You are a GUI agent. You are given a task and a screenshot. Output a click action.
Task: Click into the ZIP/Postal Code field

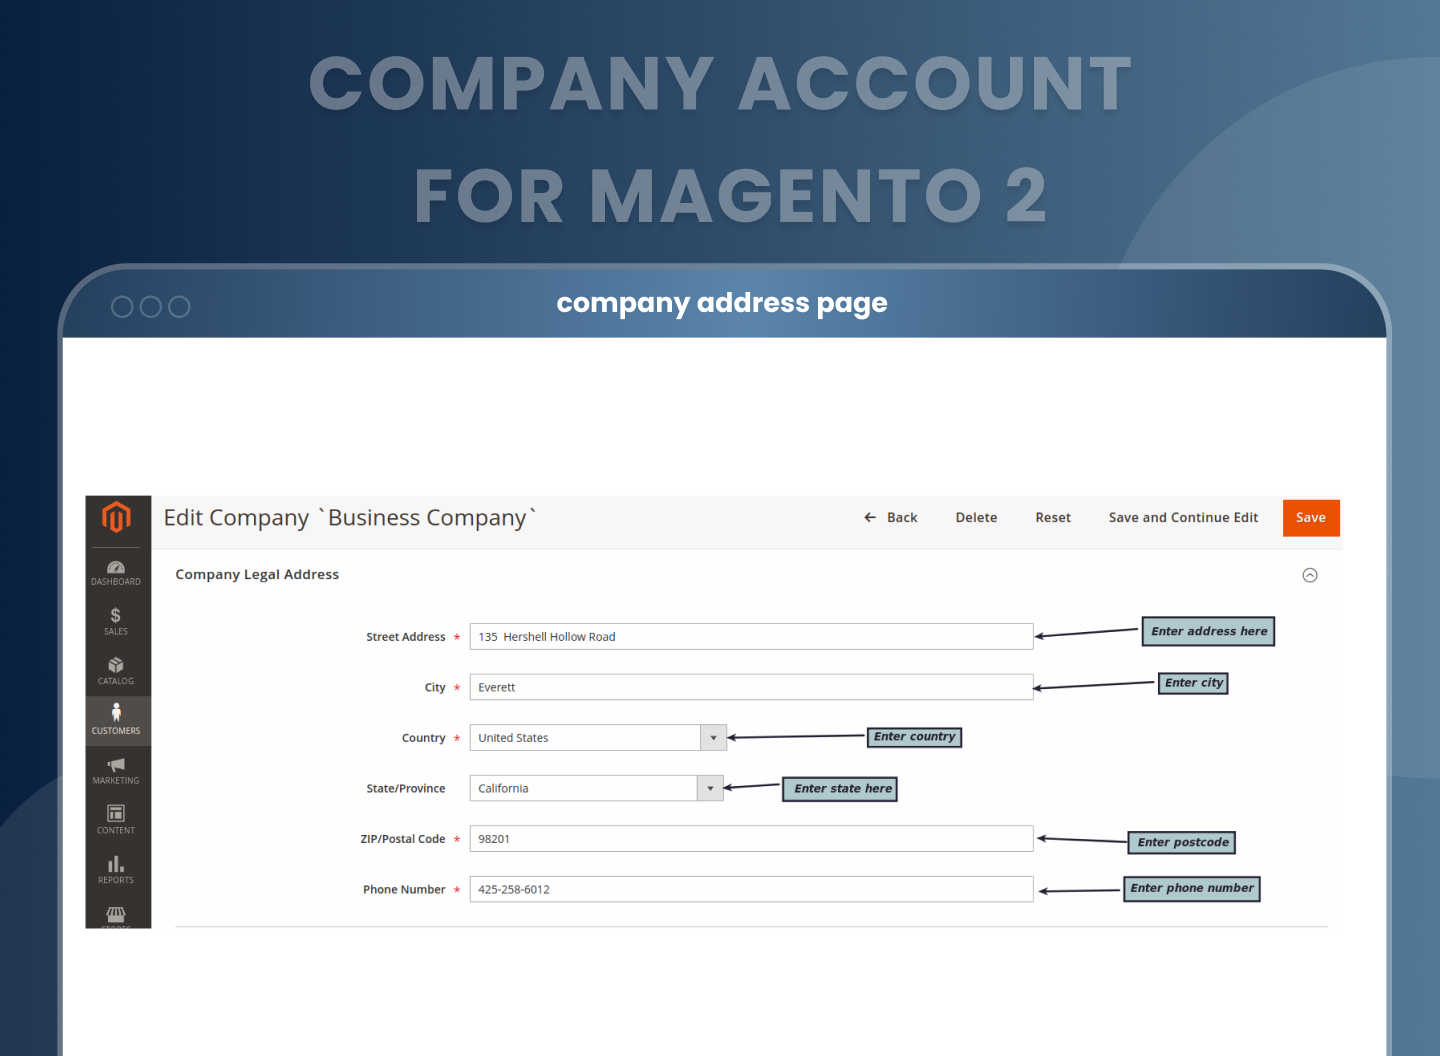[751, 839]
